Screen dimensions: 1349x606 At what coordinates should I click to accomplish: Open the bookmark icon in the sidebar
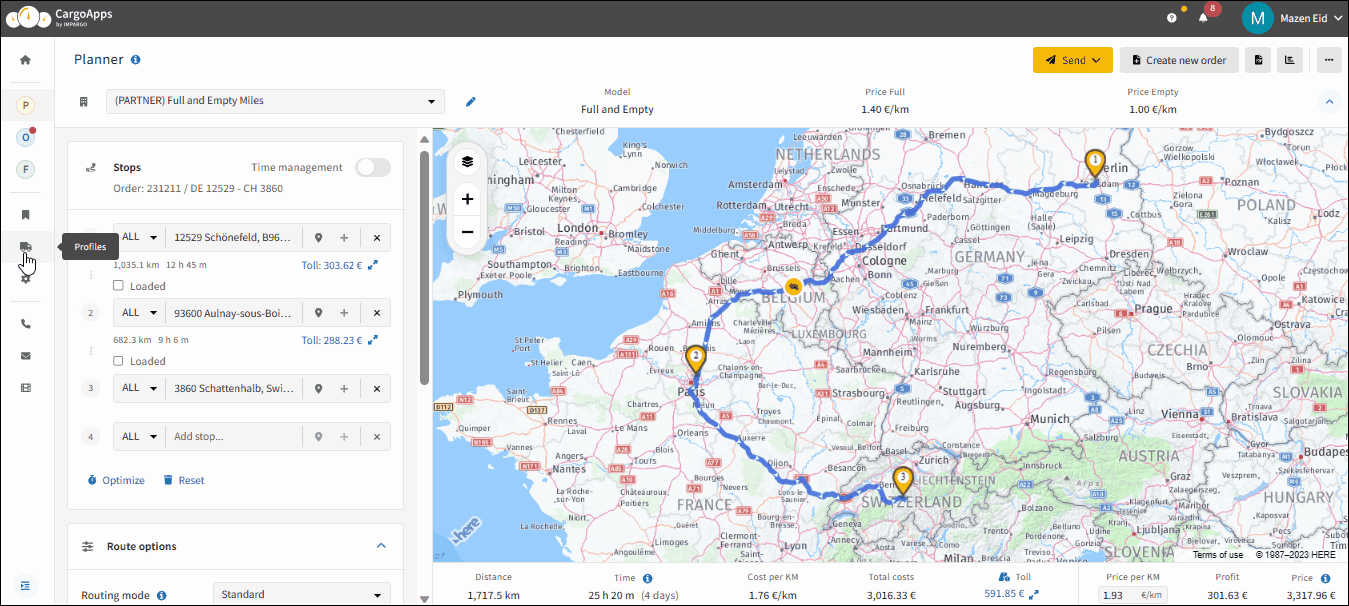26,214
